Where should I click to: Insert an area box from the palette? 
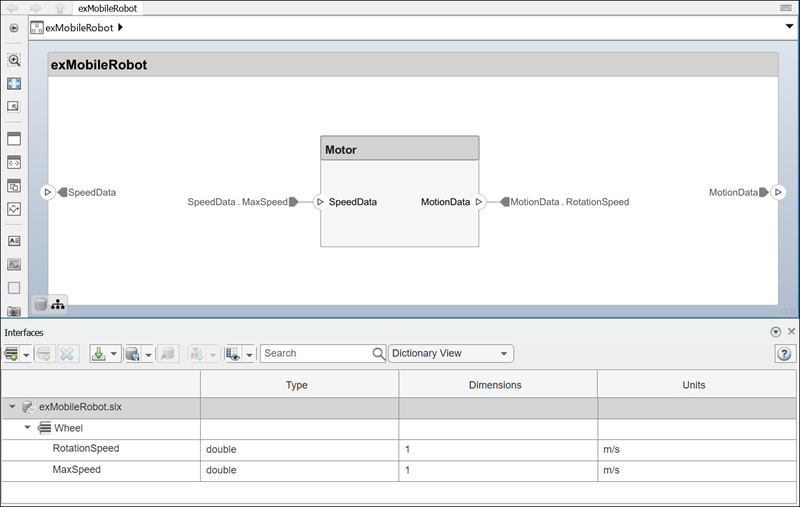[14, 288]
